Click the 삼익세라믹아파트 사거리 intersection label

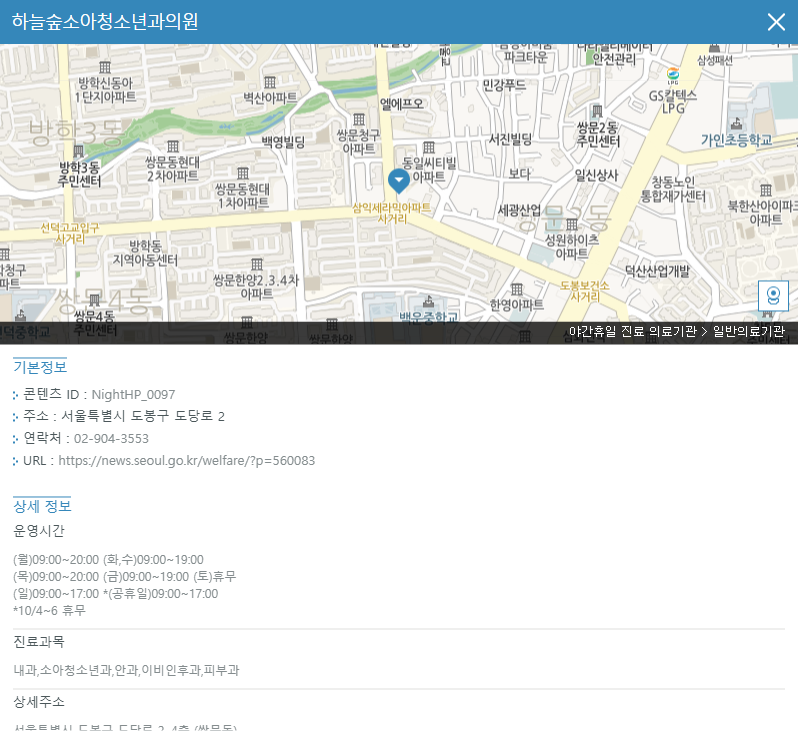point(391,213)
